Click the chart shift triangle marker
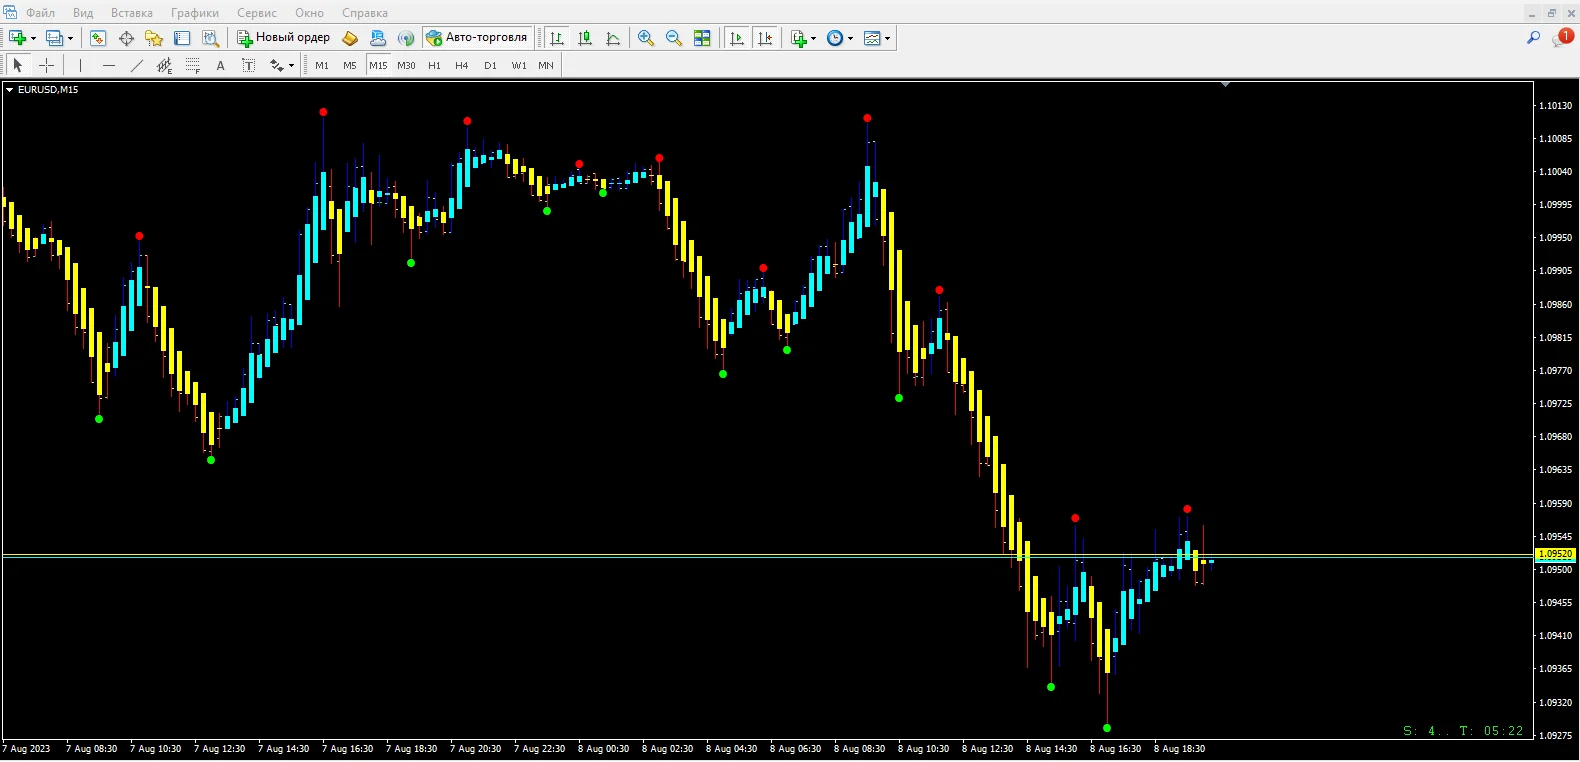Screen dimensions: 1580x762 click(x=1225, y=85)
